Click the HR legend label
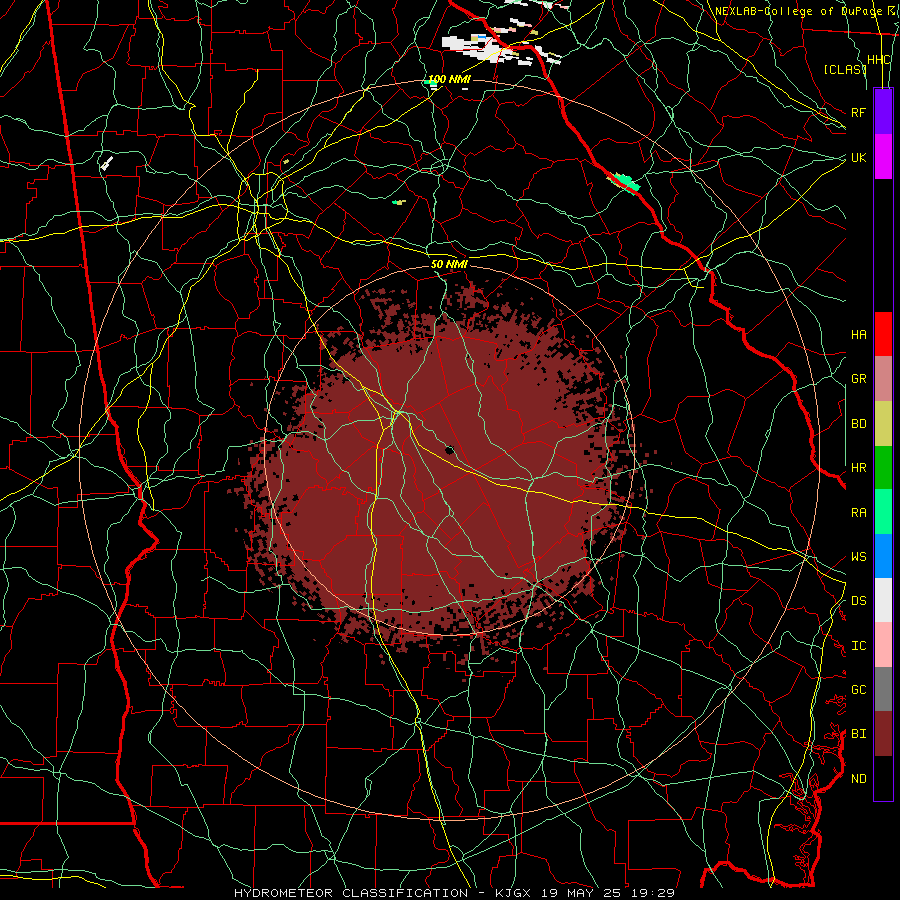The width and height of the screenshot is (900, 900). click(x=859, y=468)
